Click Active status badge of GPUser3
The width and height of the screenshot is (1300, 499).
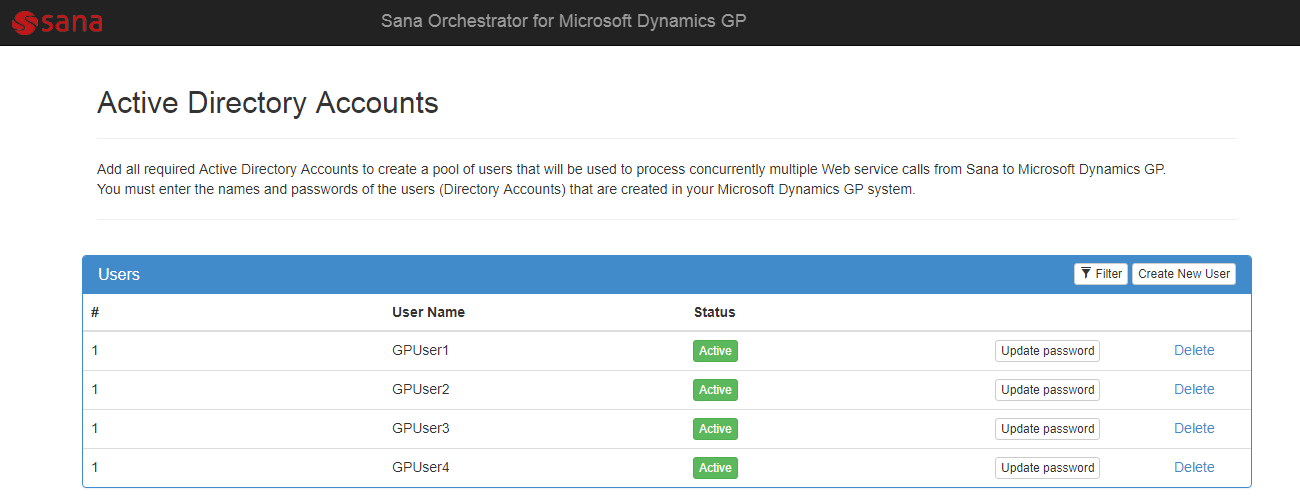[x=715, y=429]
